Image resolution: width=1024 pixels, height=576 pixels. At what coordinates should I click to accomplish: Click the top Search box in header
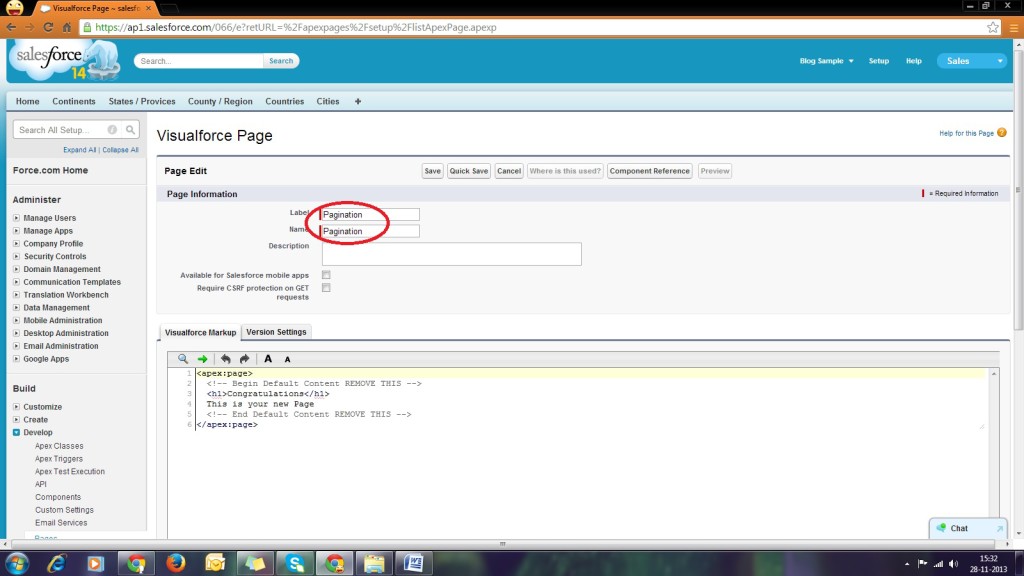[x=199, y=61]
